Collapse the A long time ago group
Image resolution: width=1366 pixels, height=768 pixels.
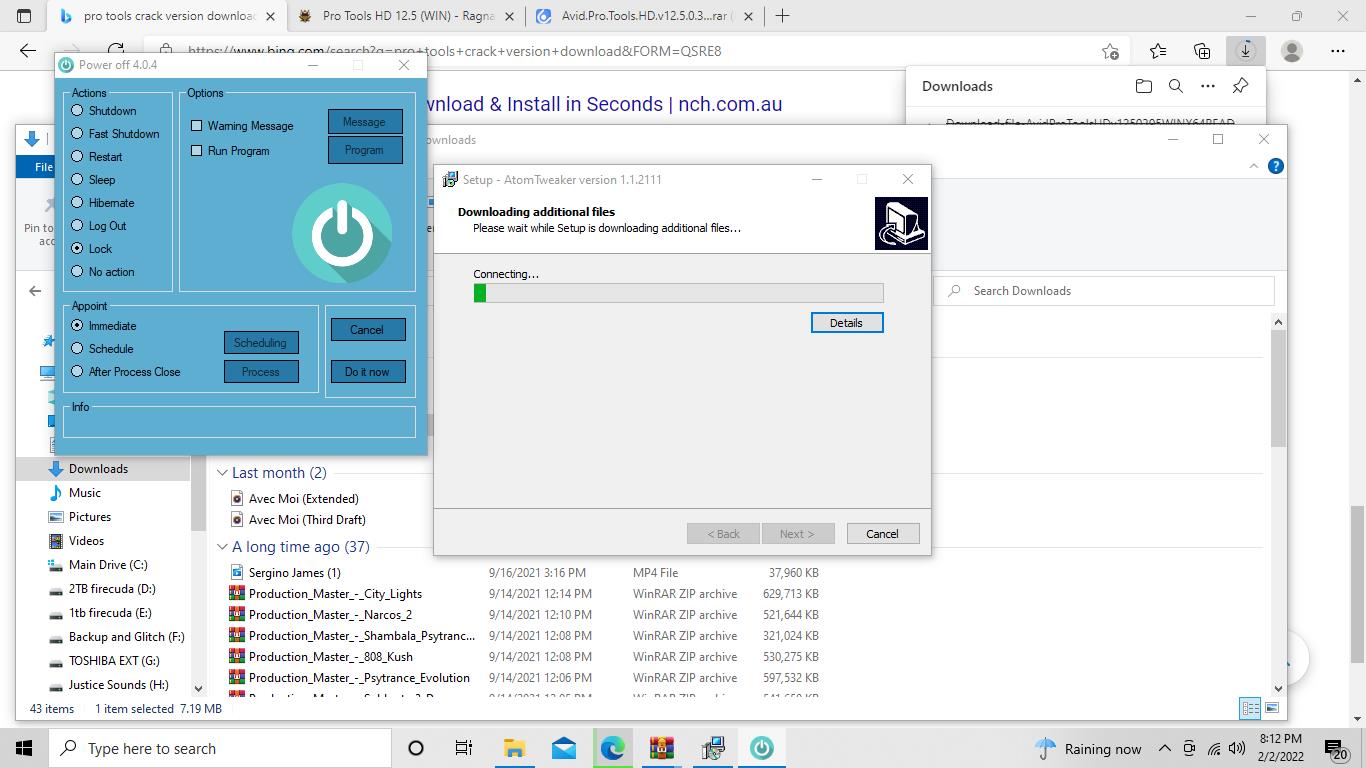[223, 547]
